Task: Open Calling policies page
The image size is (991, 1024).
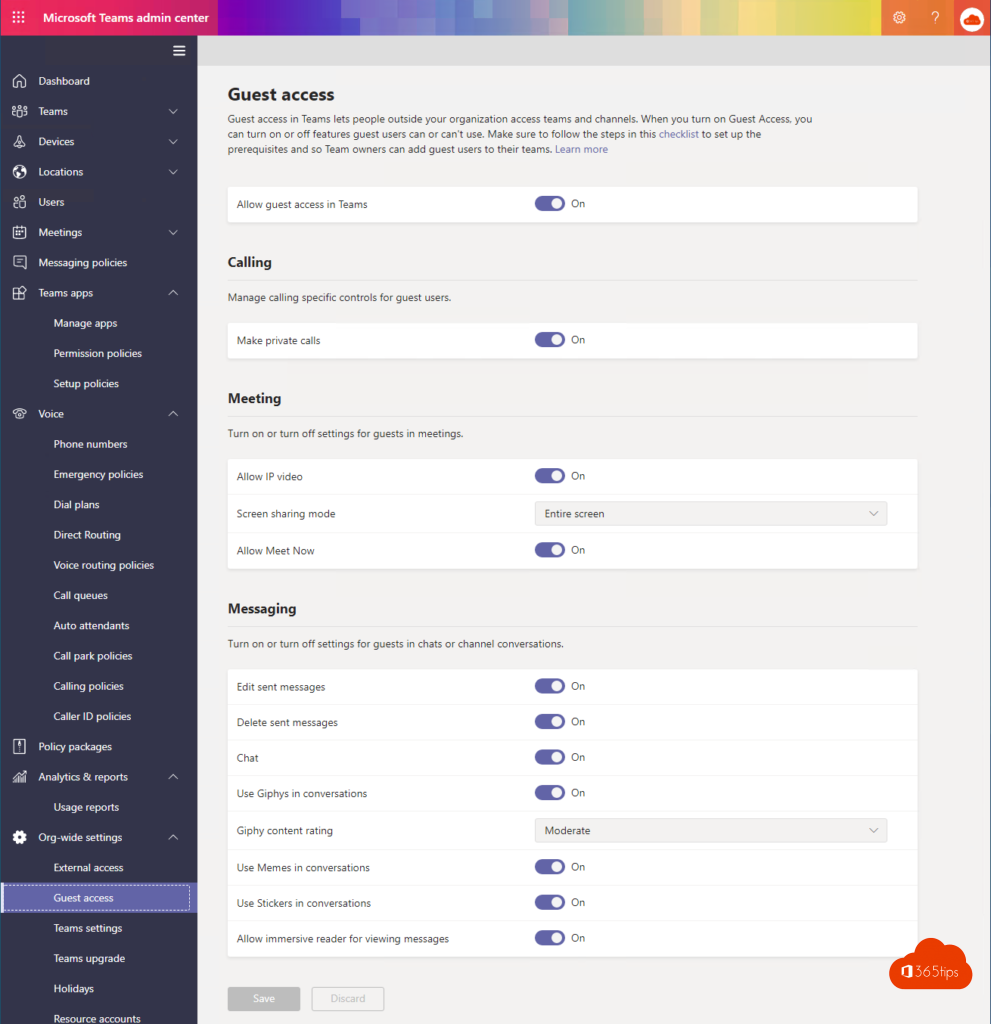Action: pyautogui.click(x=88, y=686)
